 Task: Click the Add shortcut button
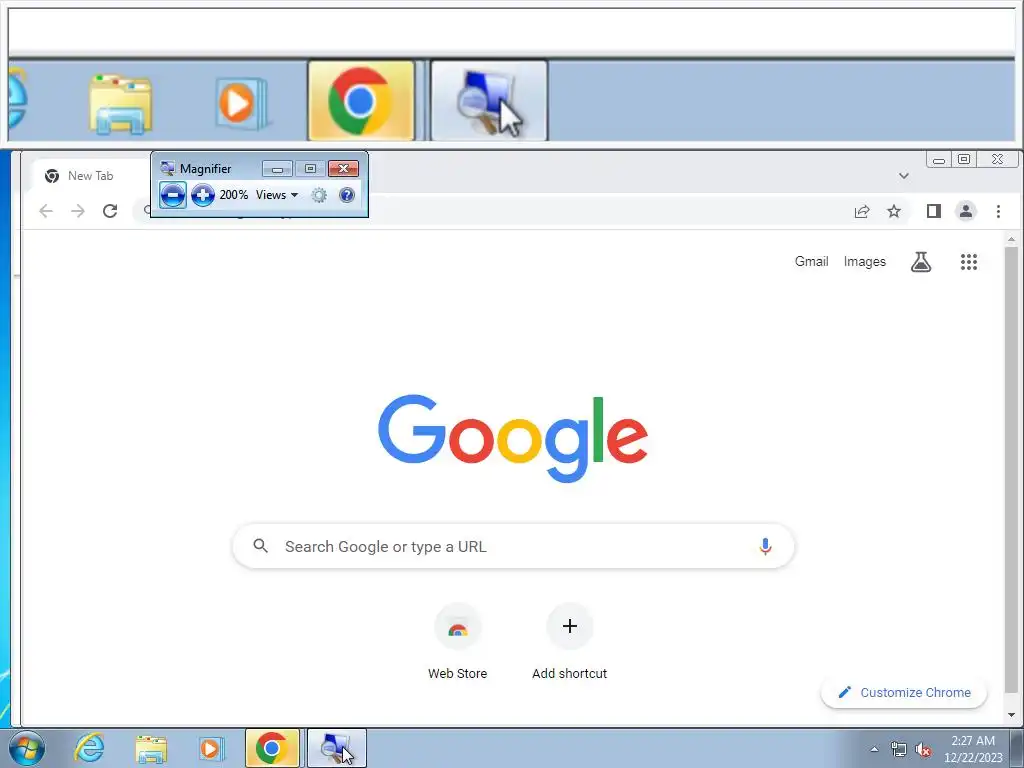569,643
